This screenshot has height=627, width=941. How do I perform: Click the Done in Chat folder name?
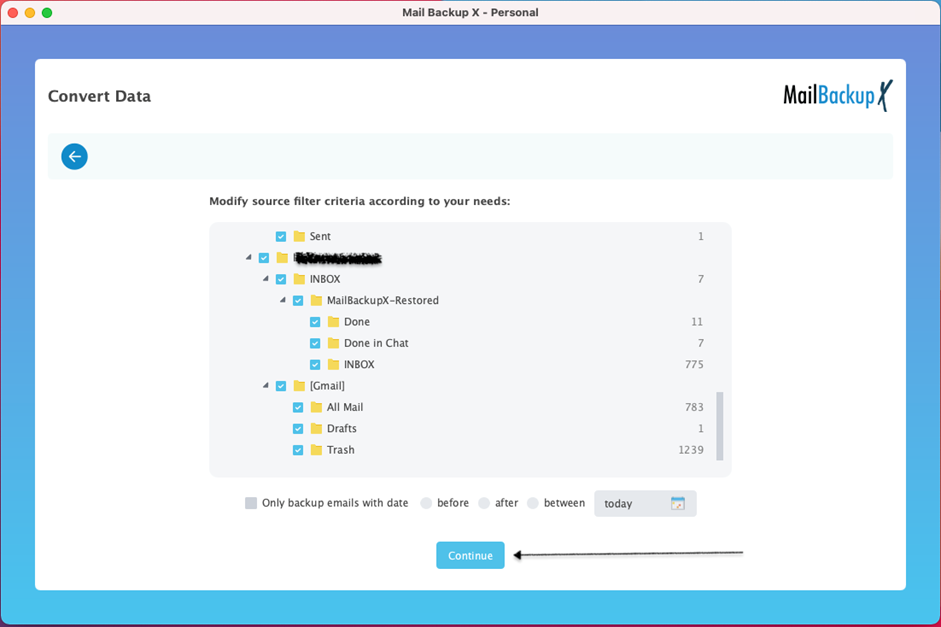coord(376,343)
